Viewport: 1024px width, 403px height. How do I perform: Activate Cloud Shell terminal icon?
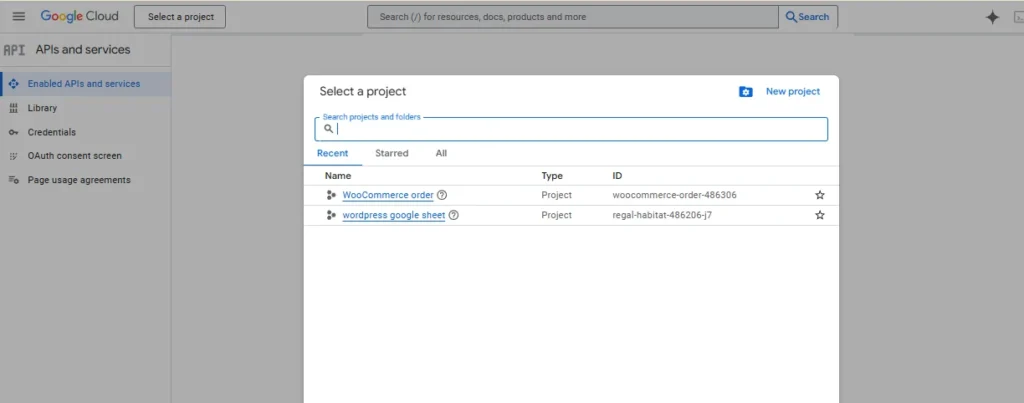[1018, 18]
